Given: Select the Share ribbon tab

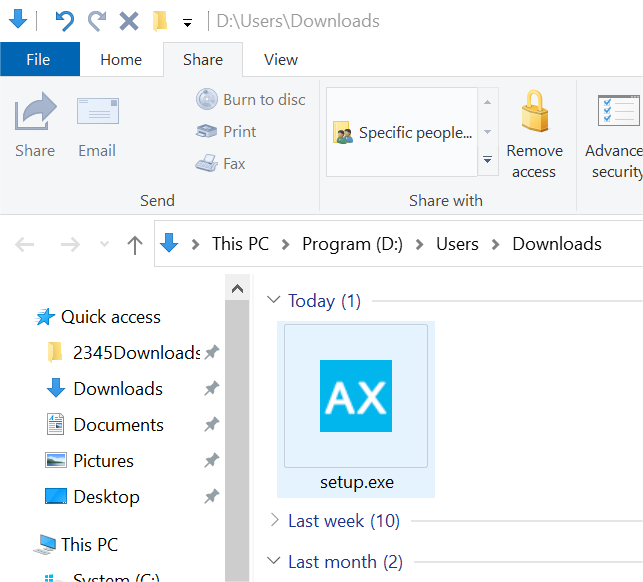Looking at the screenshot, I should (x=203, y=59).
